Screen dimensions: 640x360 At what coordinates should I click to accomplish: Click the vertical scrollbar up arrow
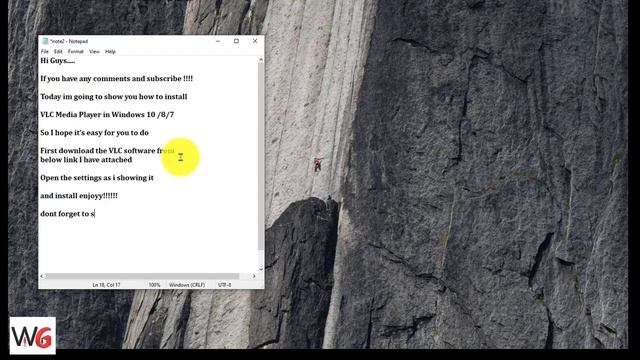(x=261, y=60)
